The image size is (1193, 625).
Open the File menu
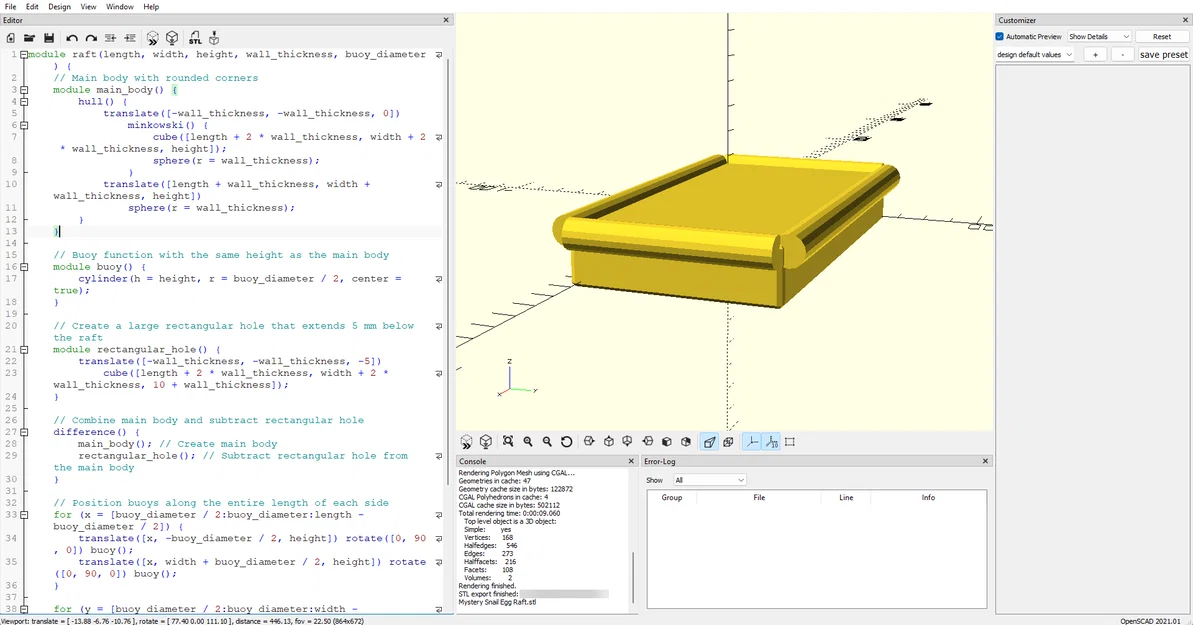pyautogui.click(x=11, y=7)
